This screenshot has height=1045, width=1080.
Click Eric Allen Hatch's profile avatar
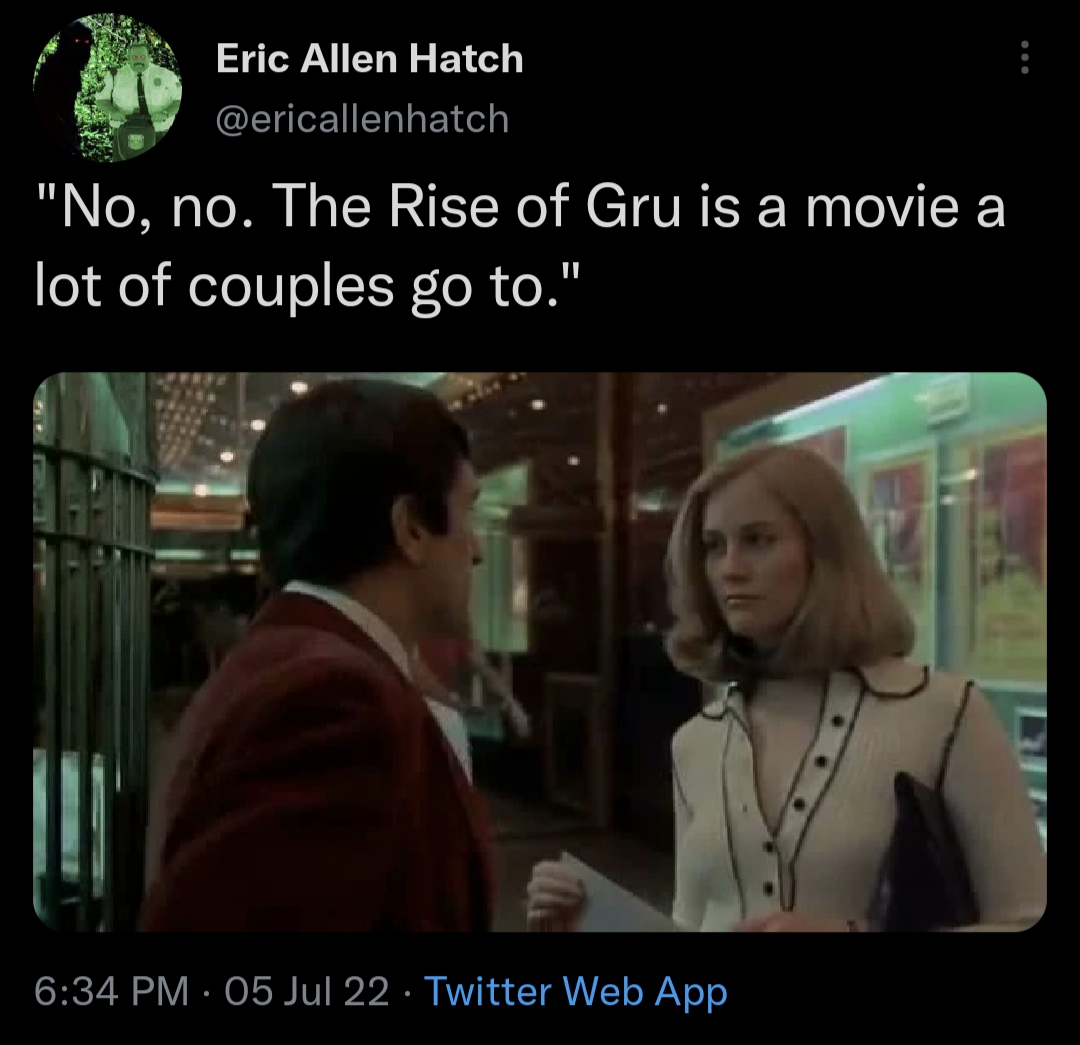click(108, 87)
